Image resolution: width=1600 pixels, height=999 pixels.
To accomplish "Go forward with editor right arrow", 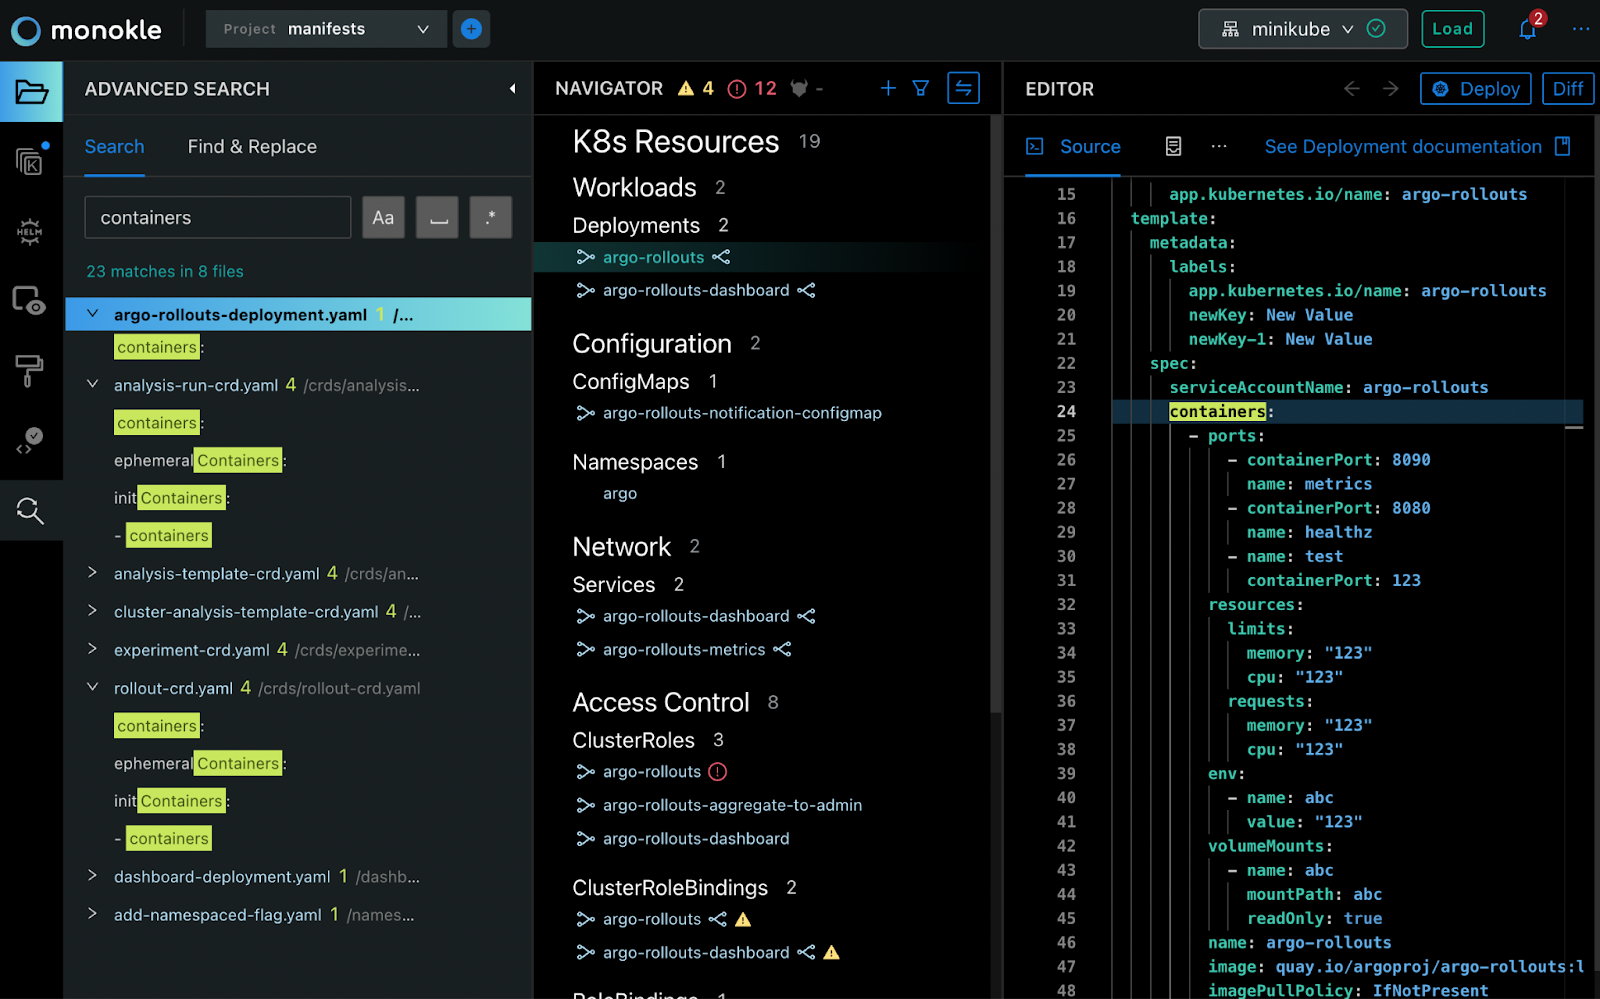I will pos(1391,88).
